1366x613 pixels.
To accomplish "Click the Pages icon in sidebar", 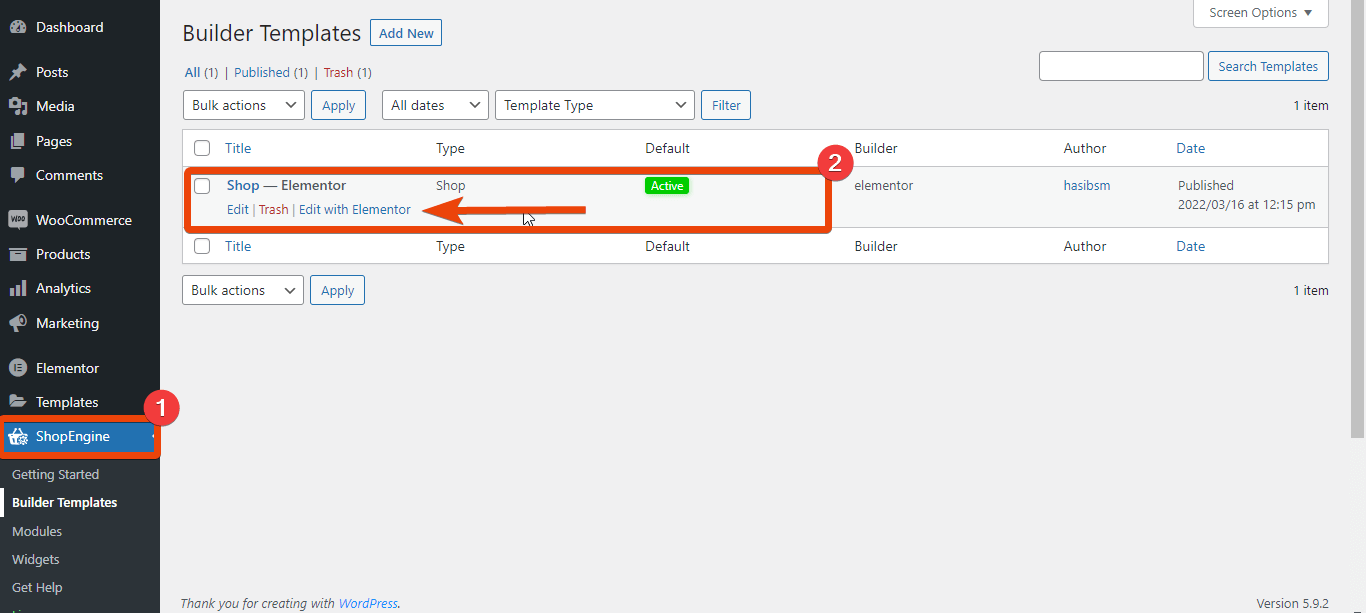I will [17, 141].
